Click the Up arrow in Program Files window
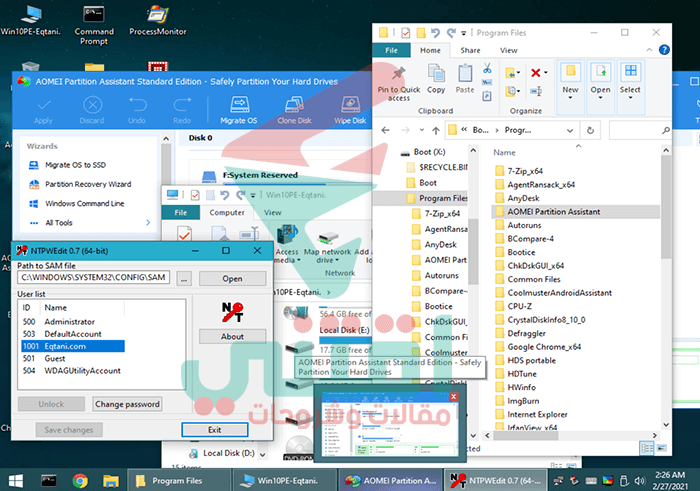The image size is (700, 491). (436, 130)
